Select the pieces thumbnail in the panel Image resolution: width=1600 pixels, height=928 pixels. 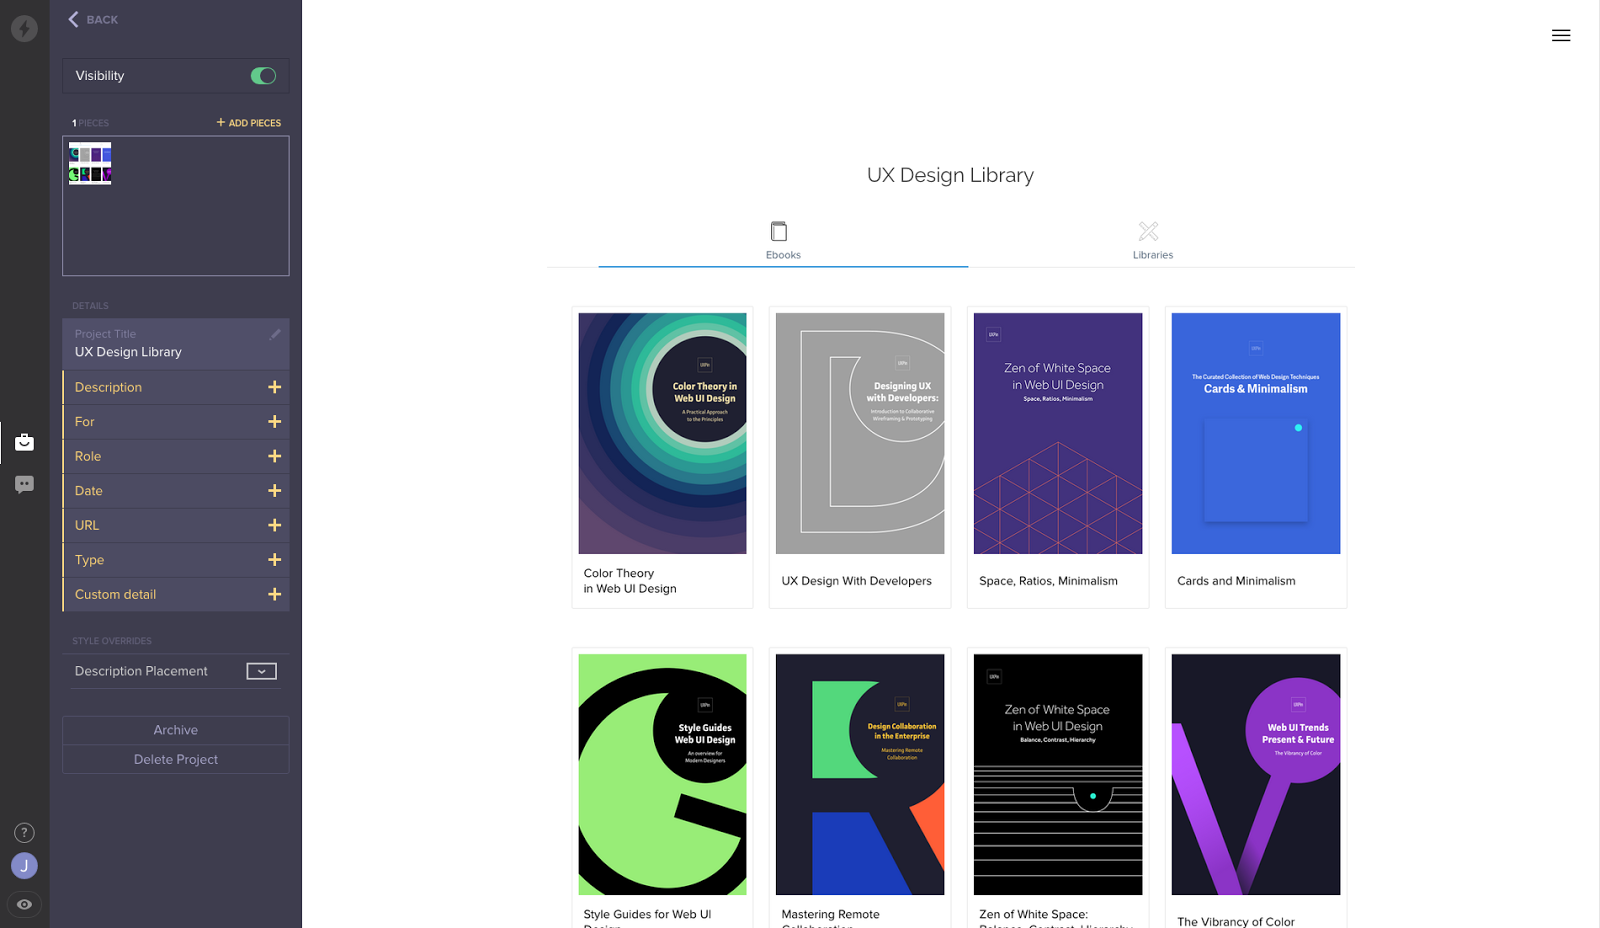[x=90, y=163]
